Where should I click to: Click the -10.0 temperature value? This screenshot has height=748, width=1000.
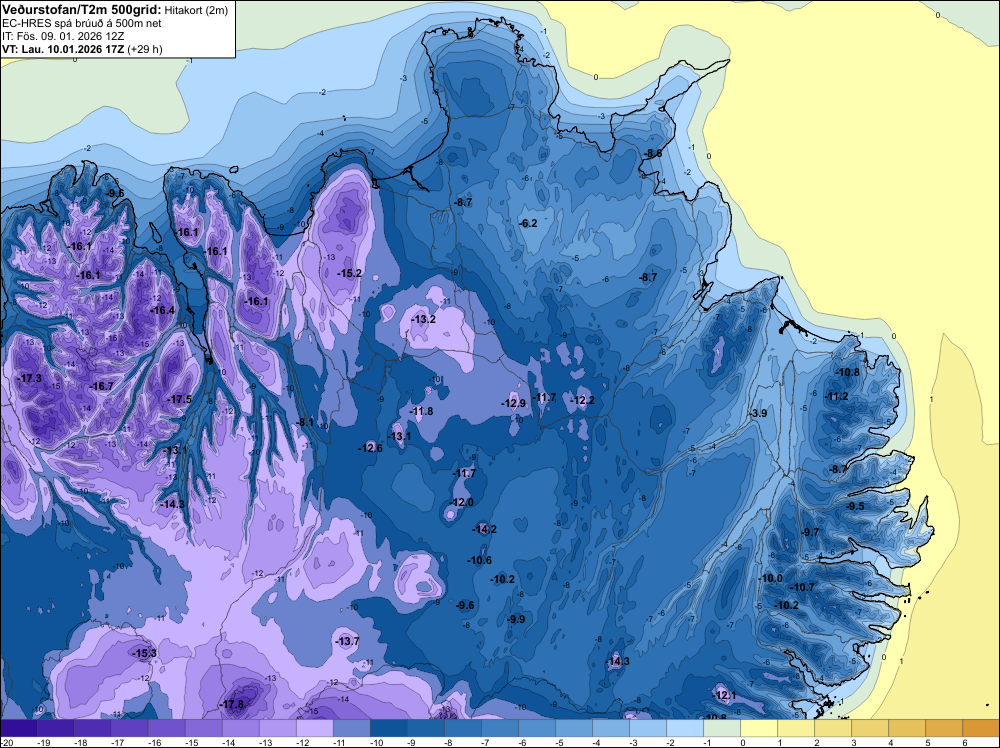point(770,578)
